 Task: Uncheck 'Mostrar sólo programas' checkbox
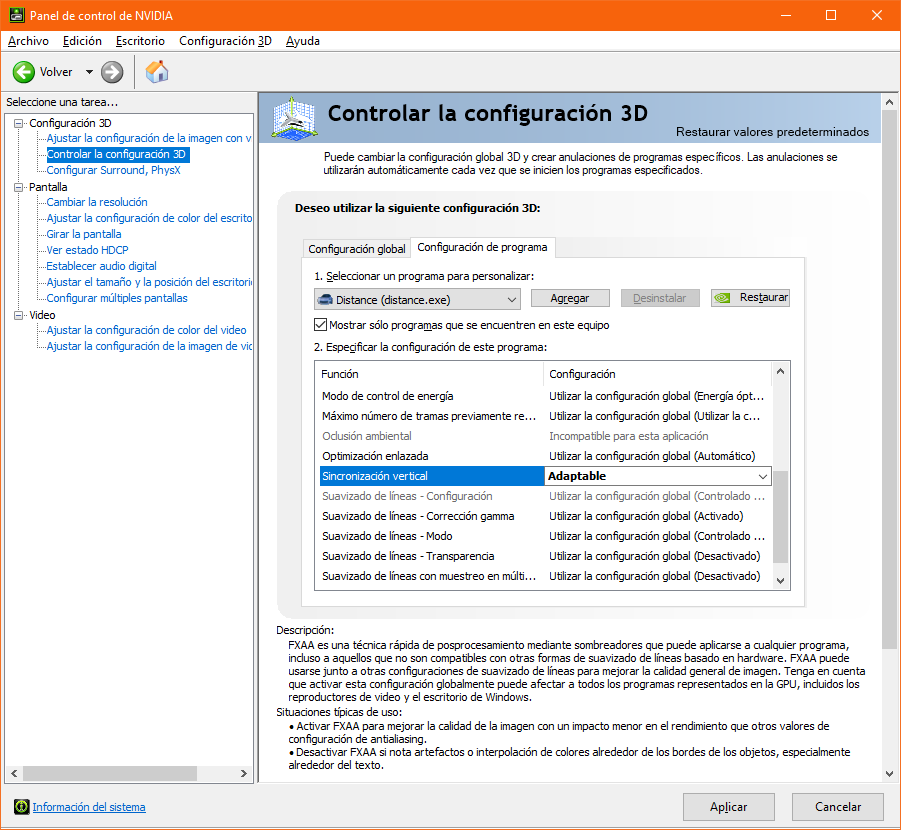click(x=321, y=325)
